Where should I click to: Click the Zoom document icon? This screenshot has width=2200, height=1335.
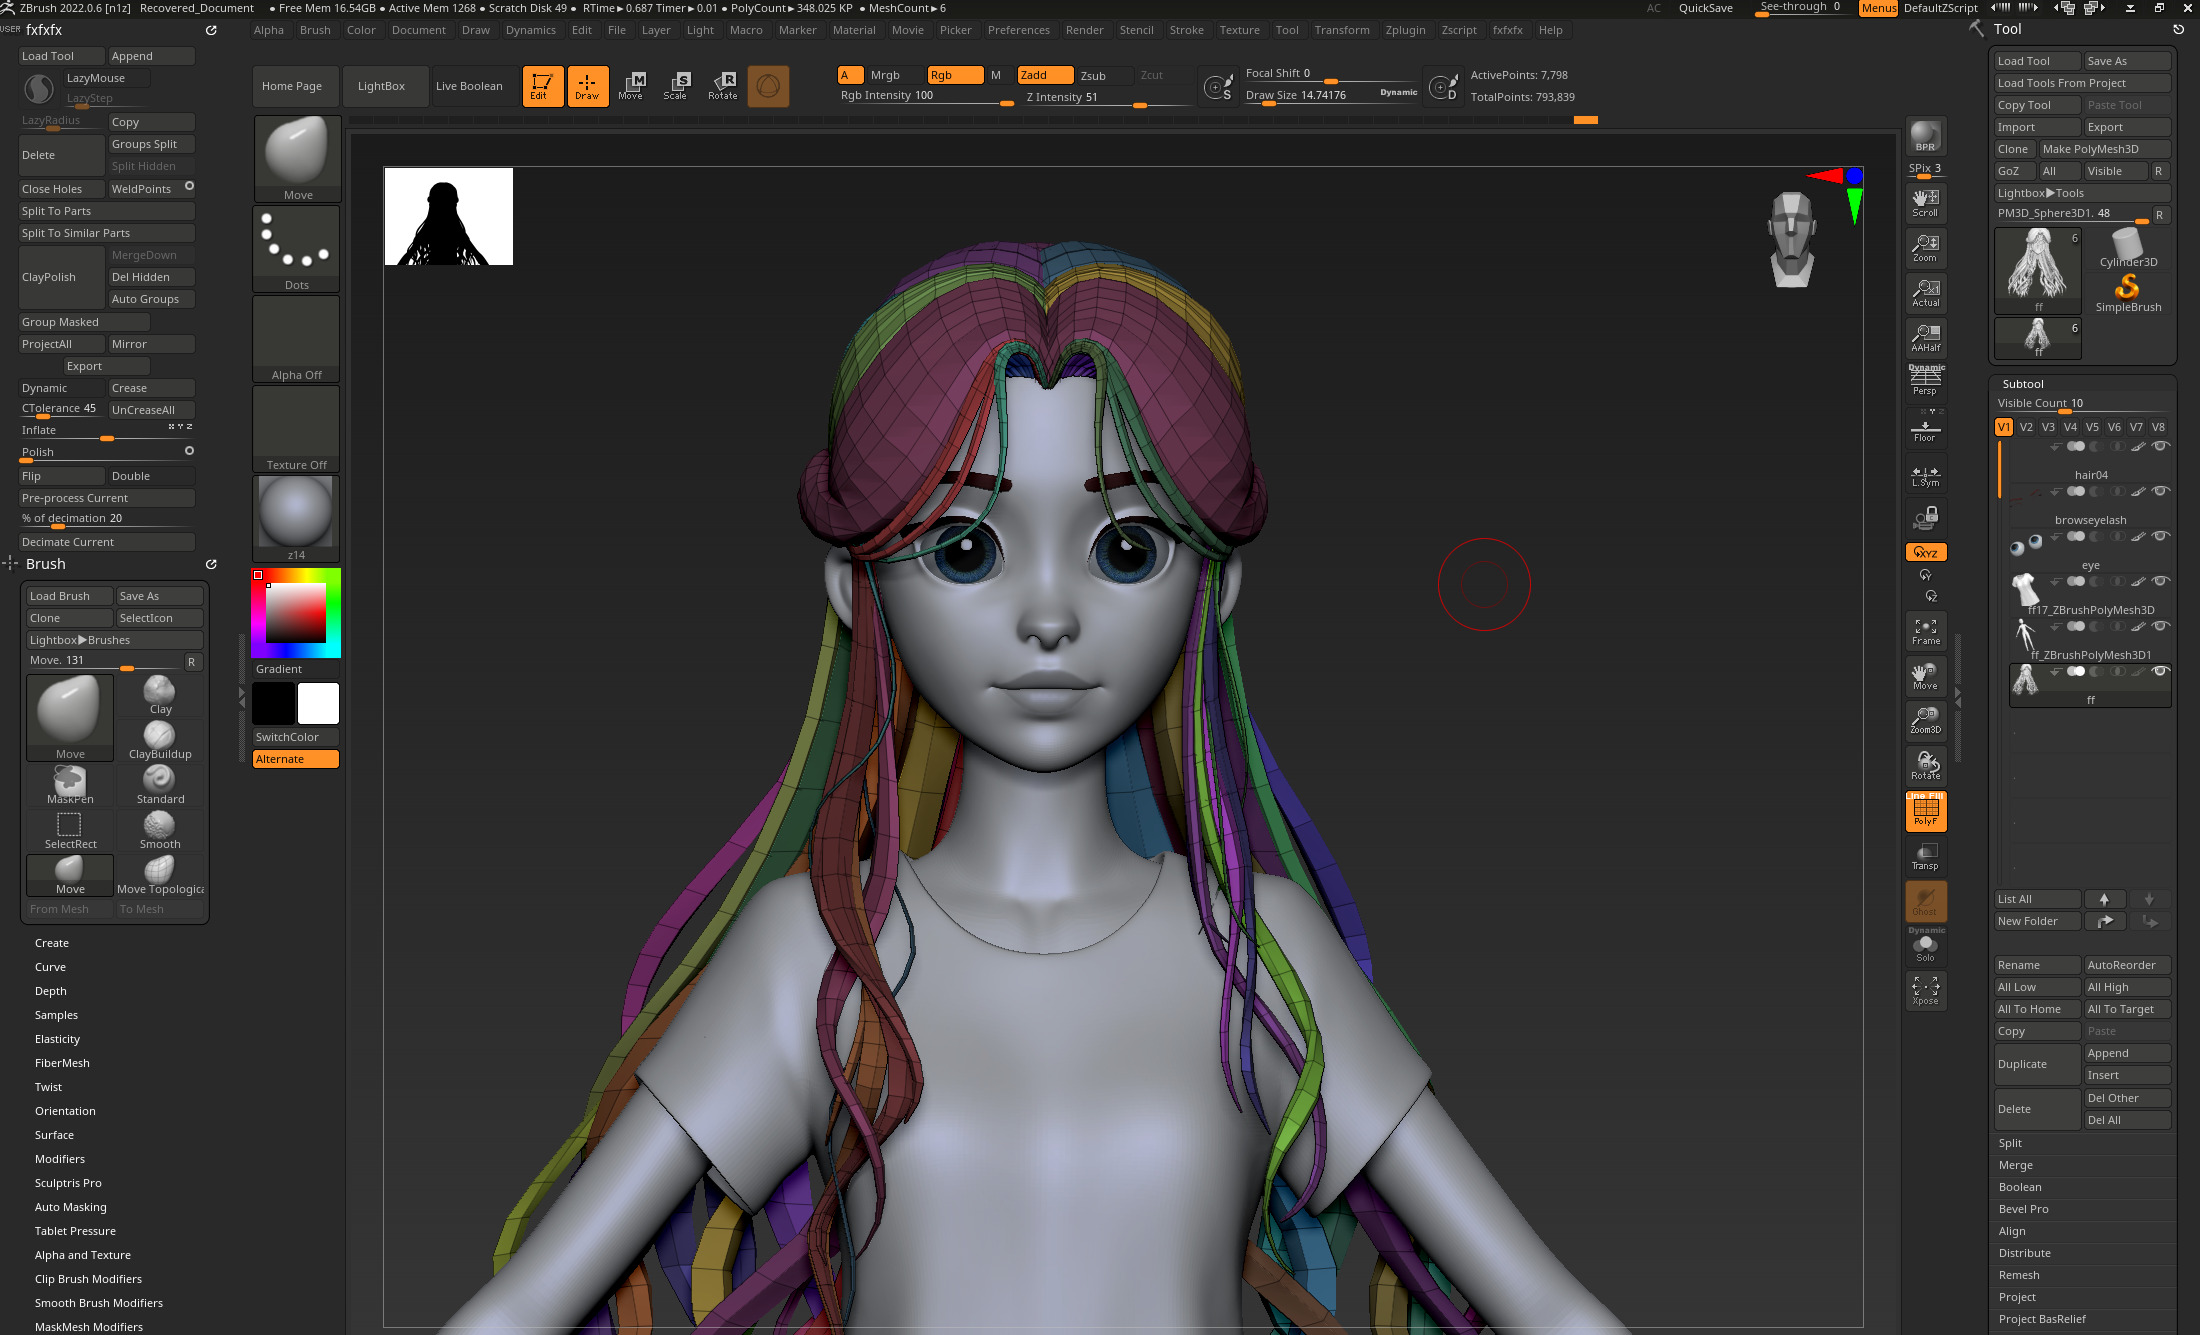click(x=1925, y=247)
